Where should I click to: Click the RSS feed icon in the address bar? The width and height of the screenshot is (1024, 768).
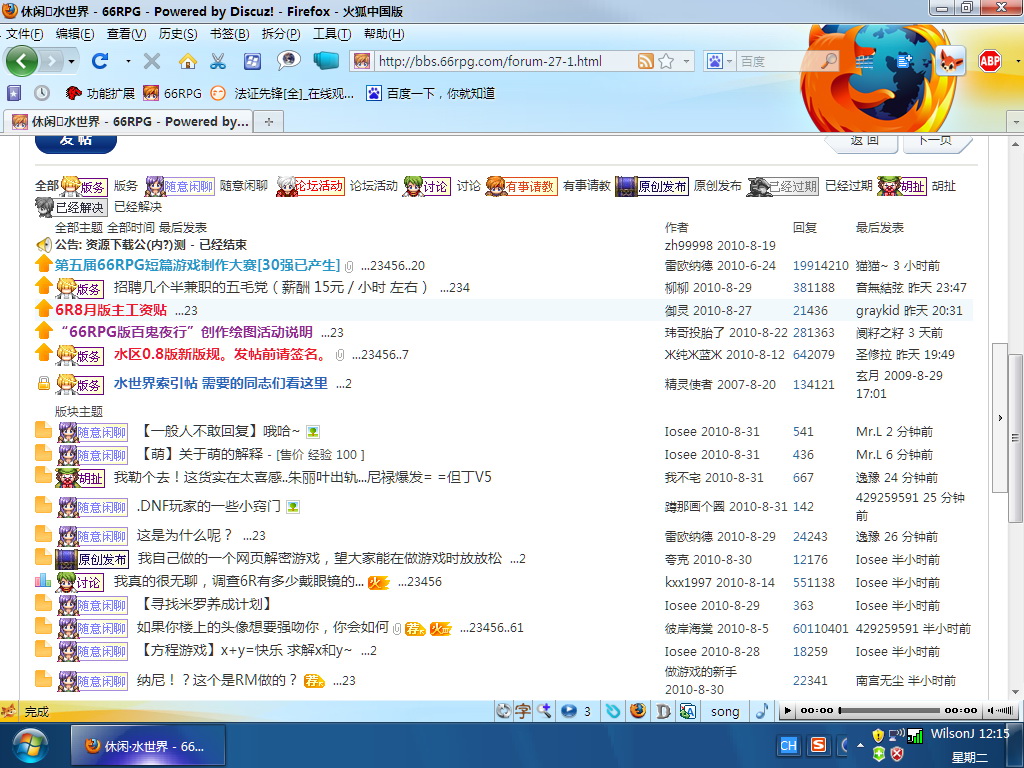(x=645, y=61)
